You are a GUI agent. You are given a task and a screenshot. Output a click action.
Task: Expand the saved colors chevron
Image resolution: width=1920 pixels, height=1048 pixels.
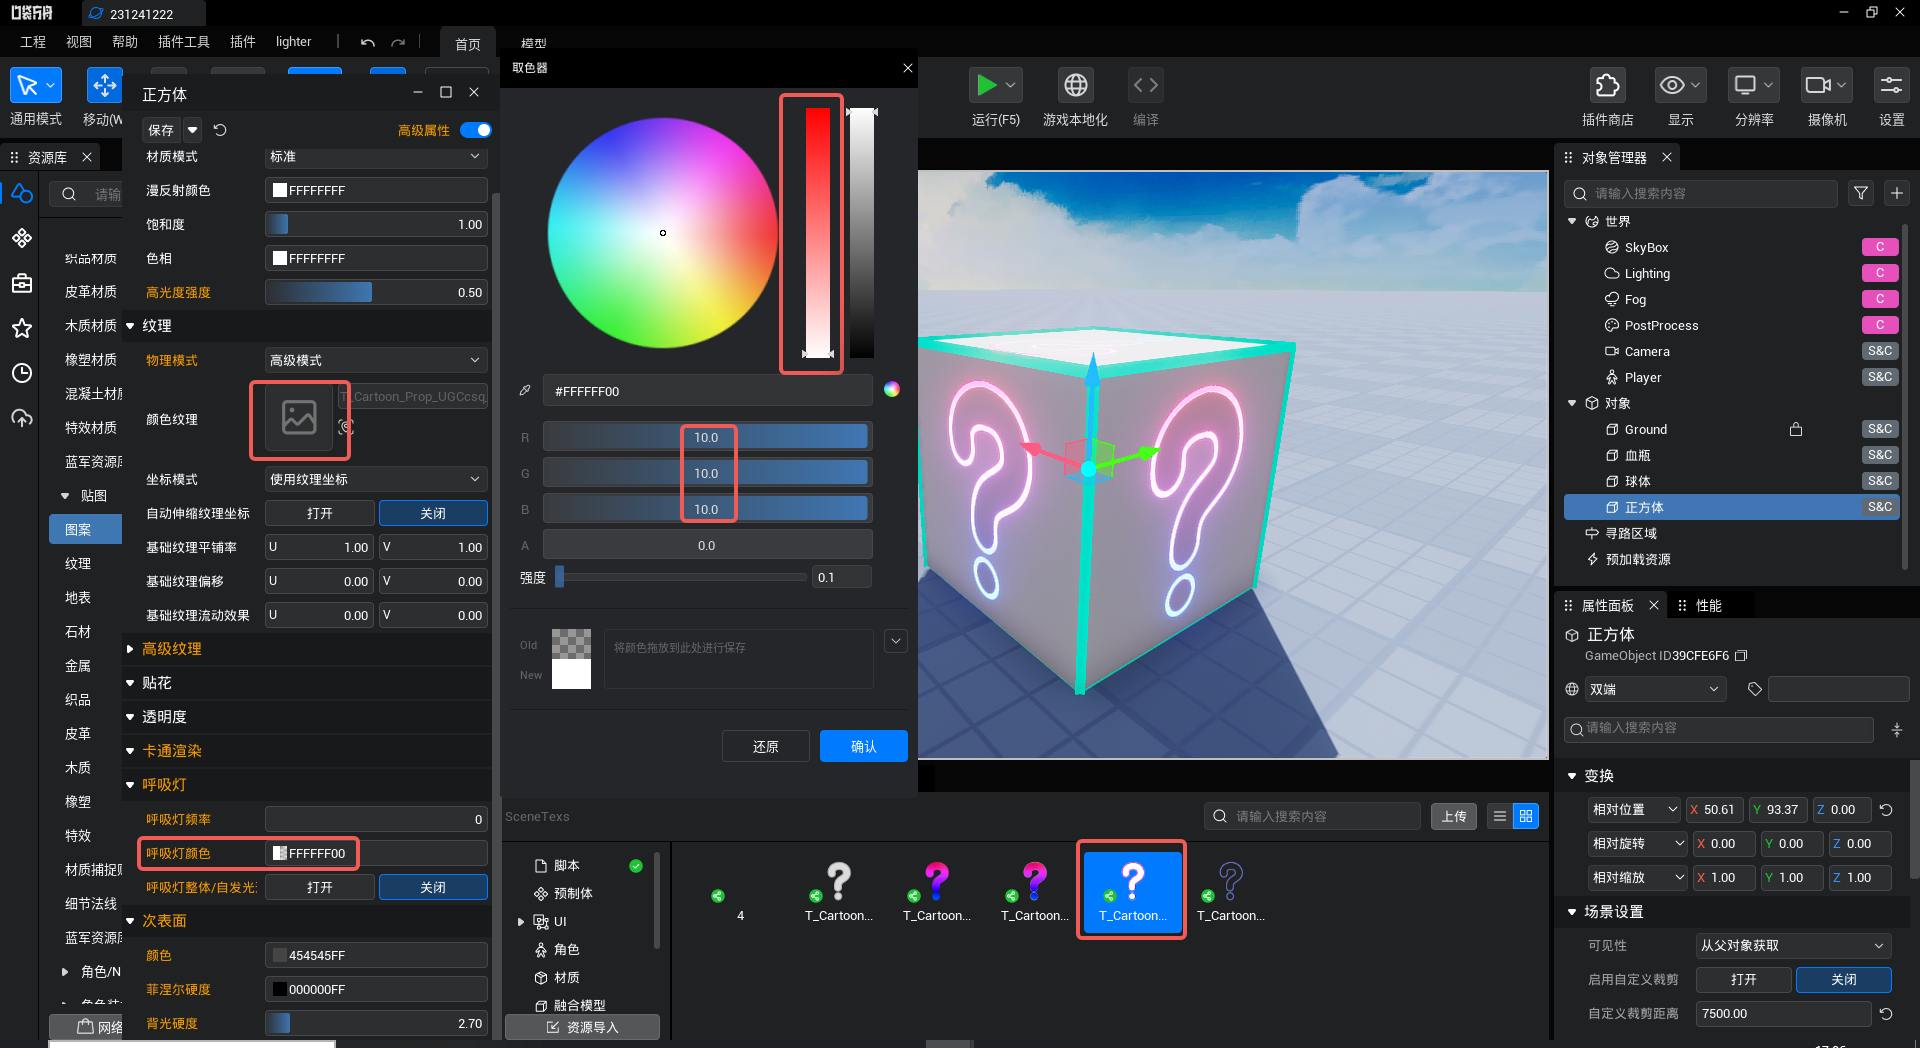pyautogui.click(x=896, y=641)
